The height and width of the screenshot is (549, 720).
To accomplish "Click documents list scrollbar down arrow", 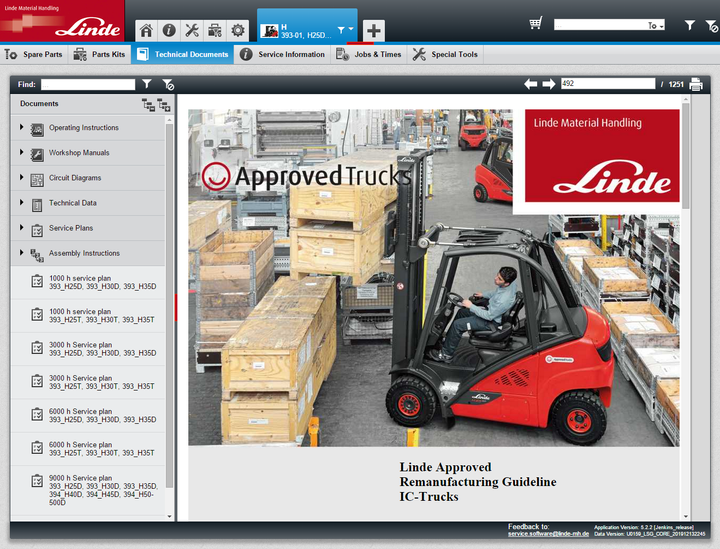I will pos(169,516).
